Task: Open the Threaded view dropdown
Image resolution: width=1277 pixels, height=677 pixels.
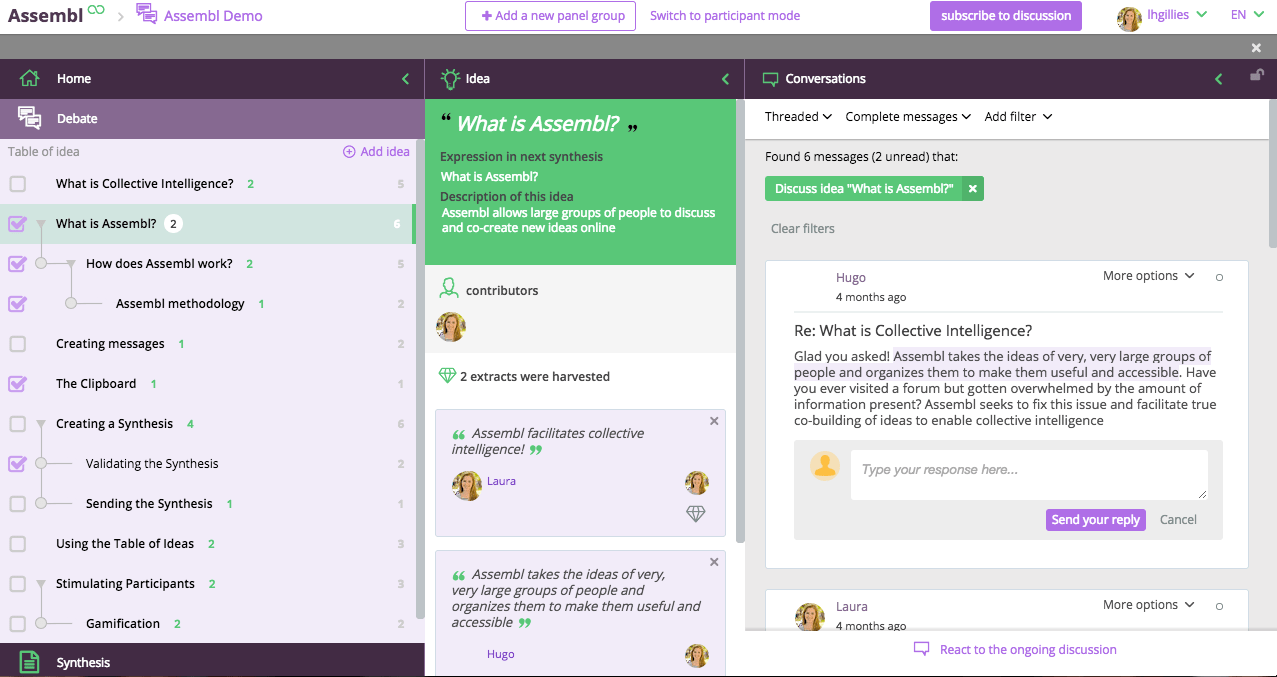Action: pos(798,117)
